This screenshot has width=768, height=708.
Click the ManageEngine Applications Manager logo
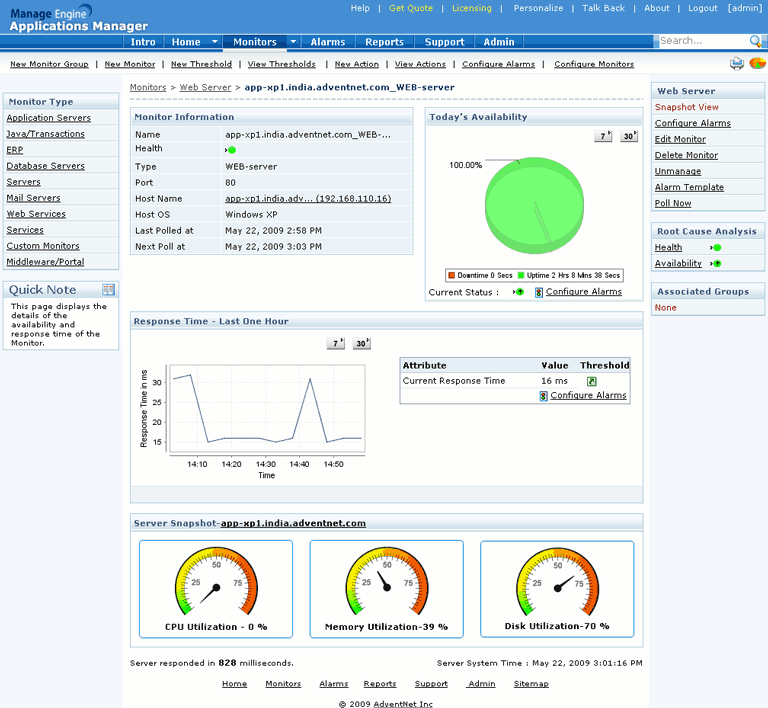78,18
